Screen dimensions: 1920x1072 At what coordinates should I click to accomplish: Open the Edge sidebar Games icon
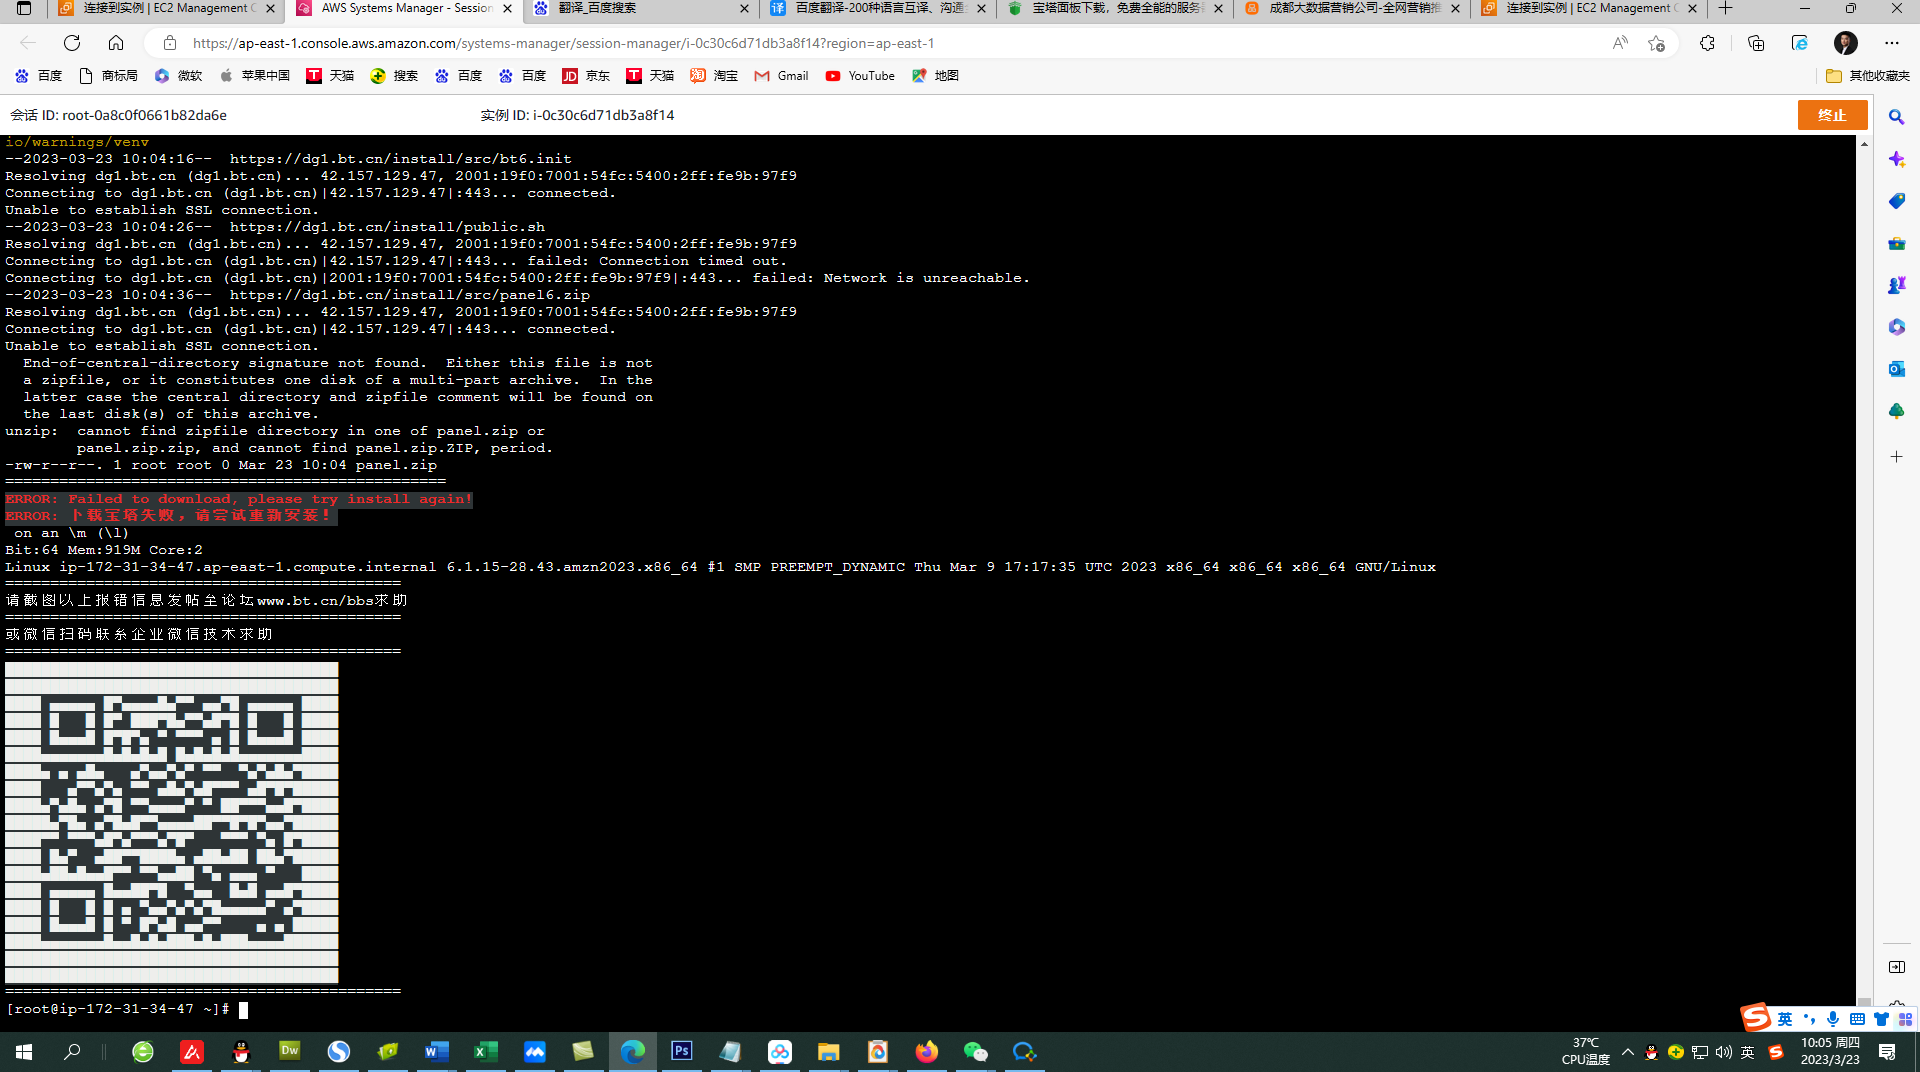point(1896,285)
